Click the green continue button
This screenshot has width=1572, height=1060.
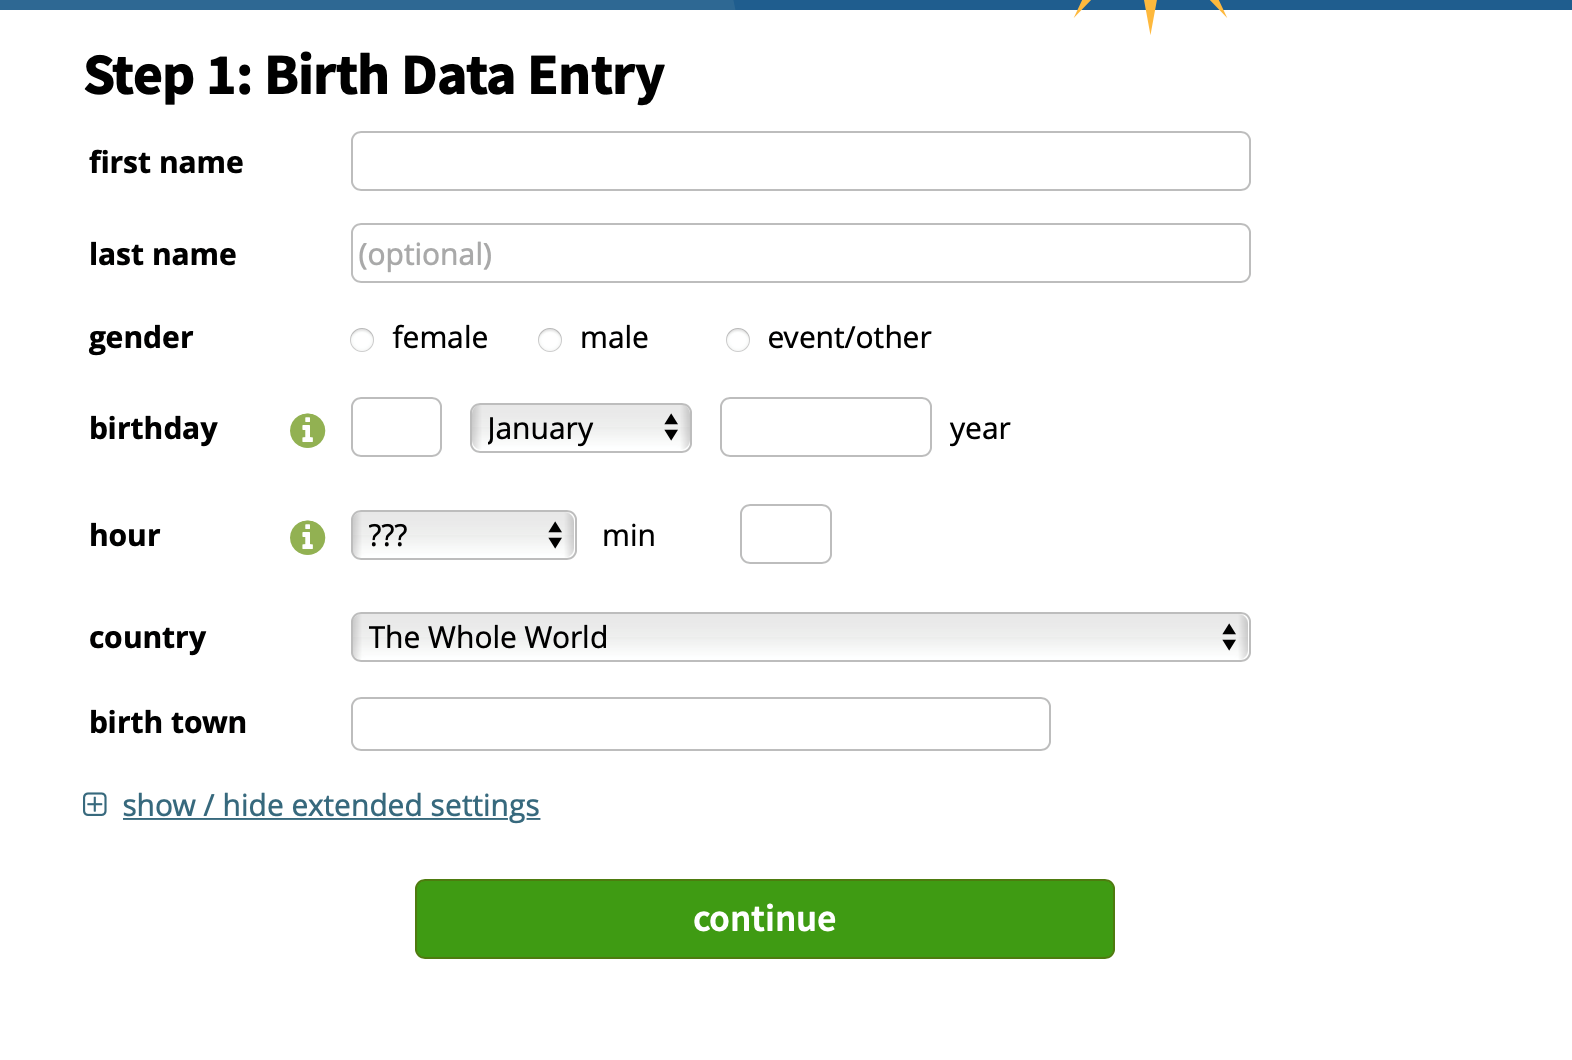pyautogui.click(x=765, y=919)
